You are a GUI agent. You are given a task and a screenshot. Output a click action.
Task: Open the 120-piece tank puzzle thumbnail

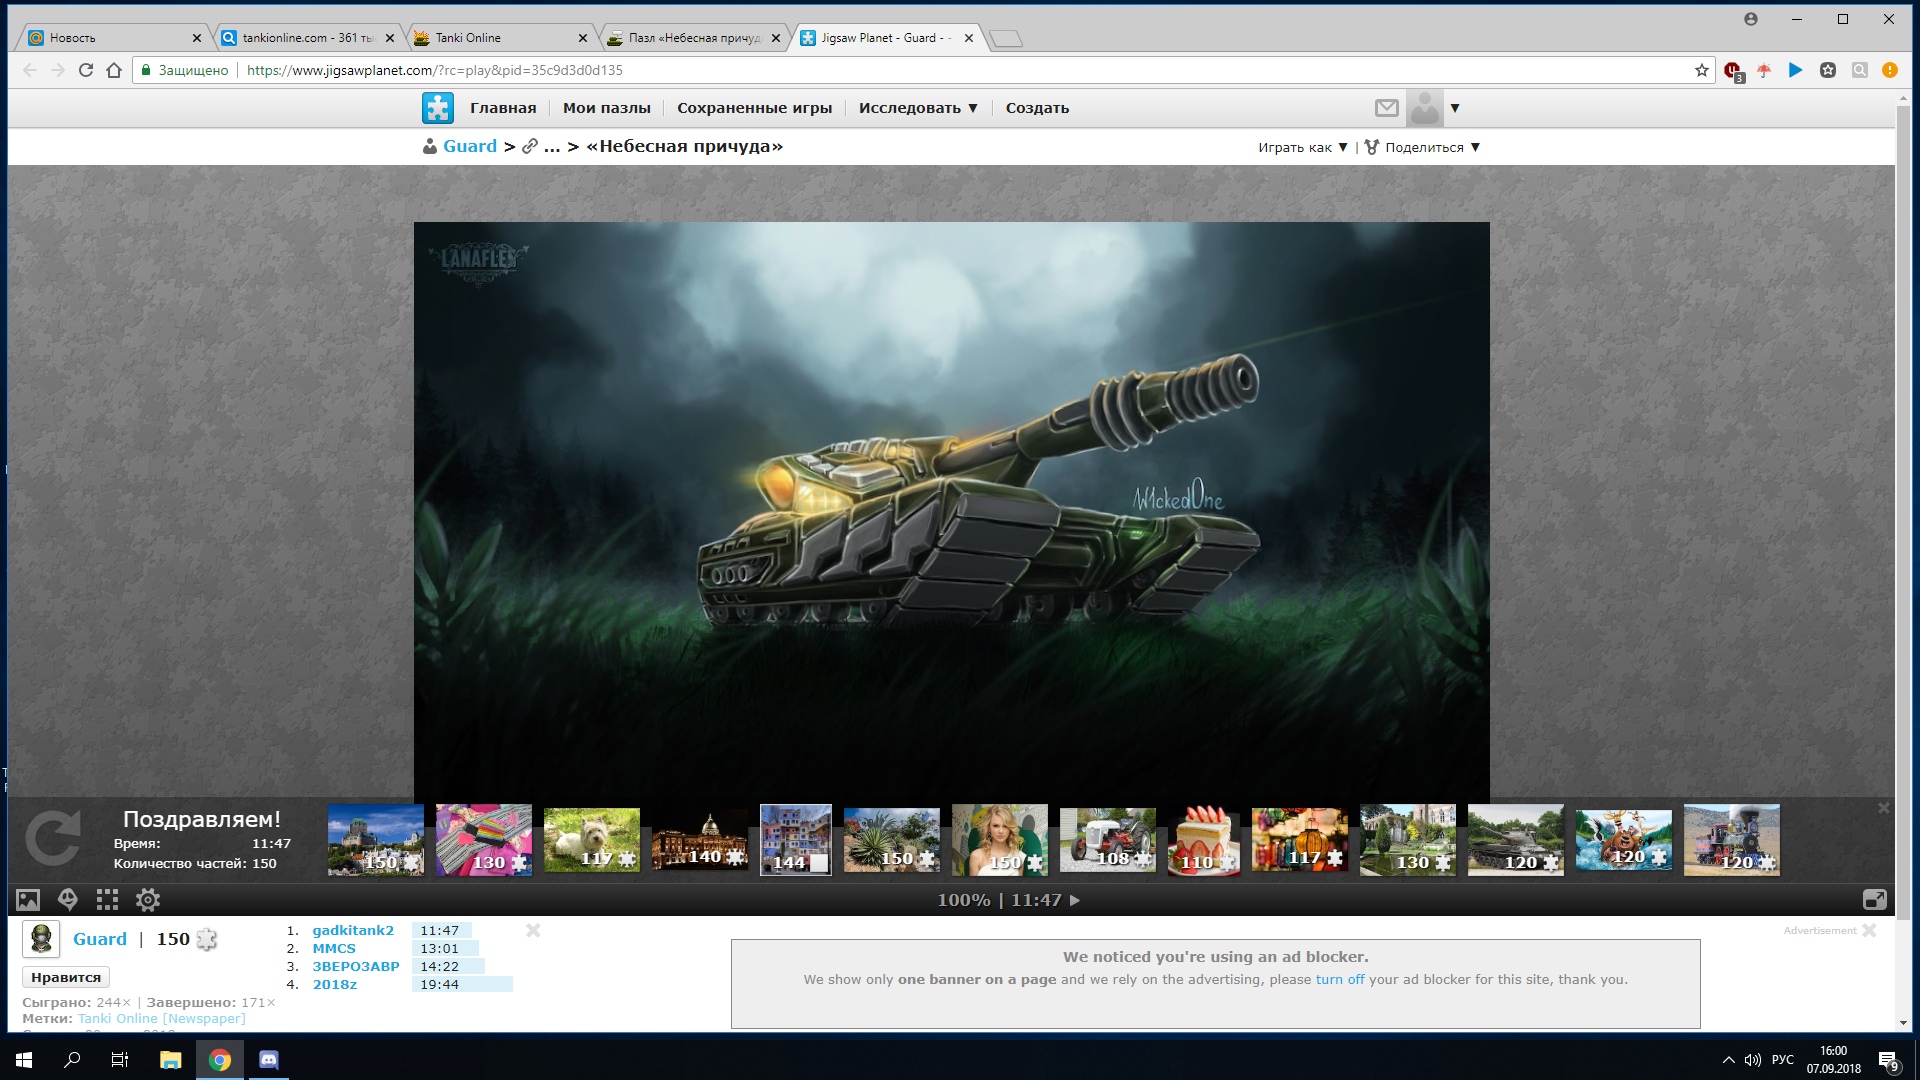pyautogui.click(x=1516, y=840)
